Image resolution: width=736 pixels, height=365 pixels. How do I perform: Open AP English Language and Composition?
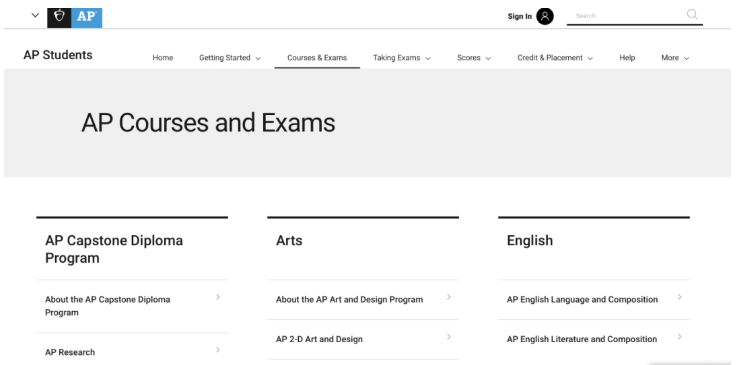click(582, 299)
